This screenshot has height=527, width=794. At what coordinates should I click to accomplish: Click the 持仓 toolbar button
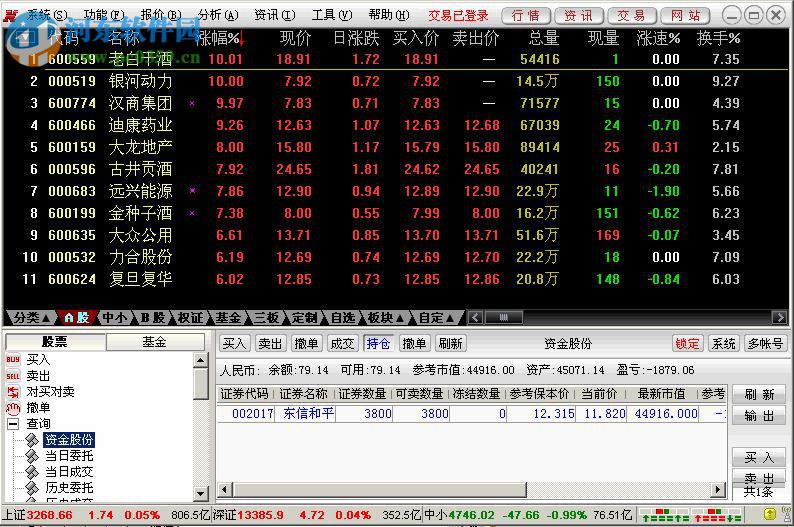[378, 344]
